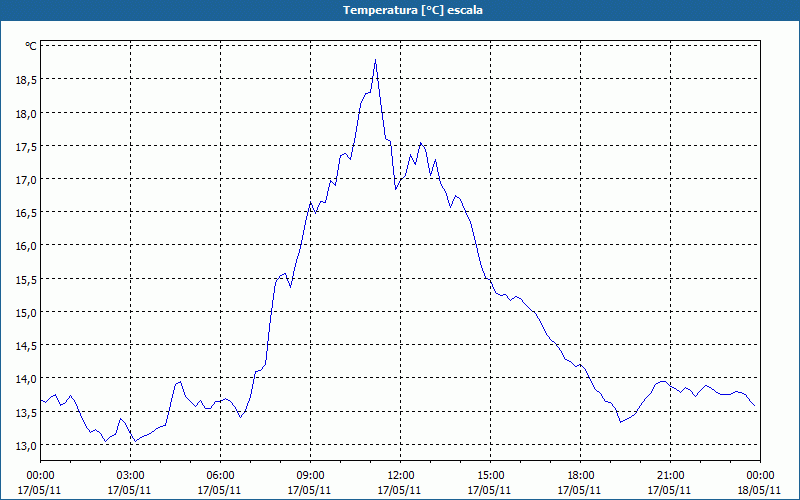Click the 18/05/11 date label

point(759,491)
